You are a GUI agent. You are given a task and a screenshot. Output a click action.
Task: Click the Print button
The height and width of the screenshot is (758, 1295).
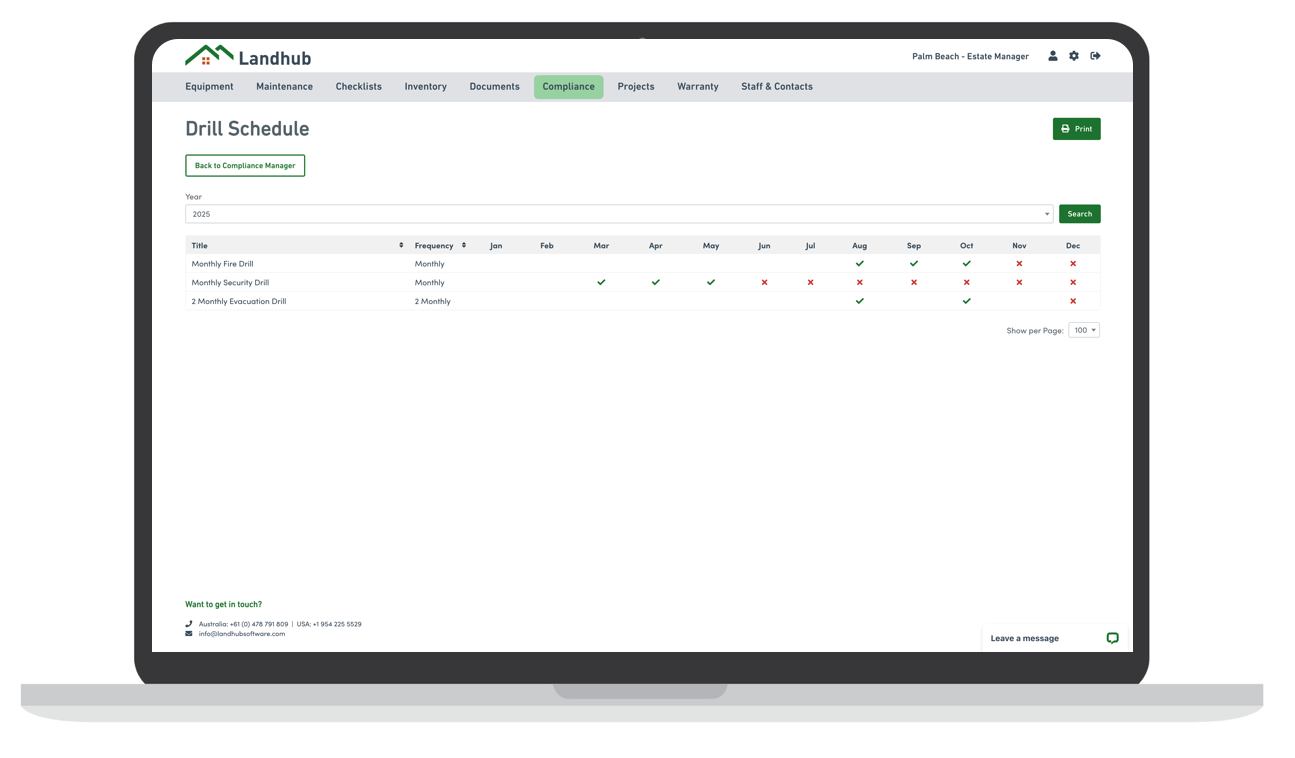pyautogui.click(x=1076, y=129)
